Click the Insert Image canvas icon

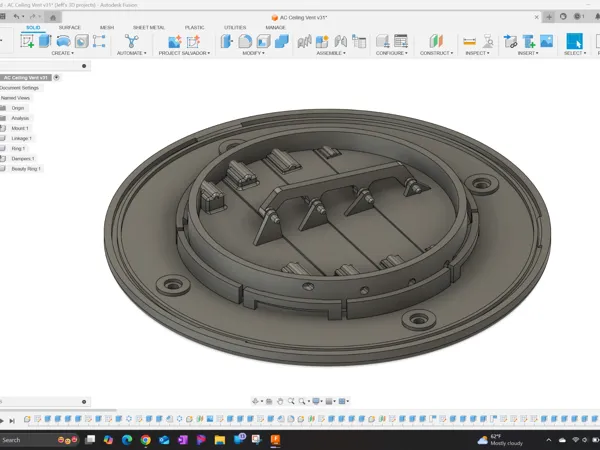547,41
